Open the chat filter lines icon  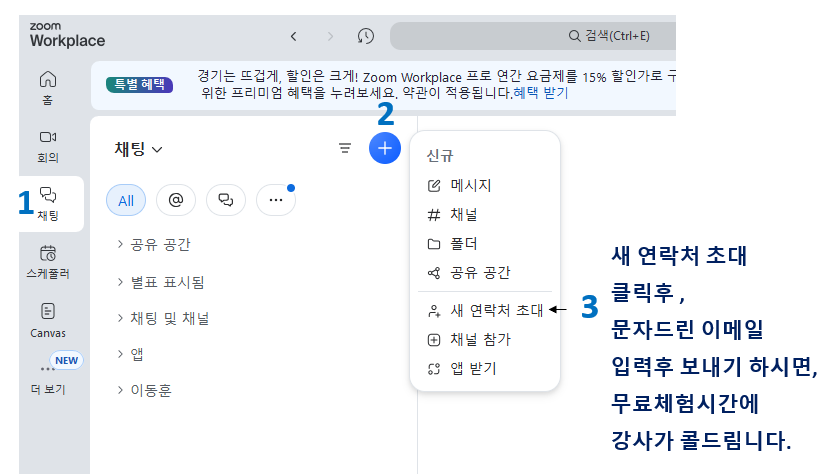(x=345, y=148)
